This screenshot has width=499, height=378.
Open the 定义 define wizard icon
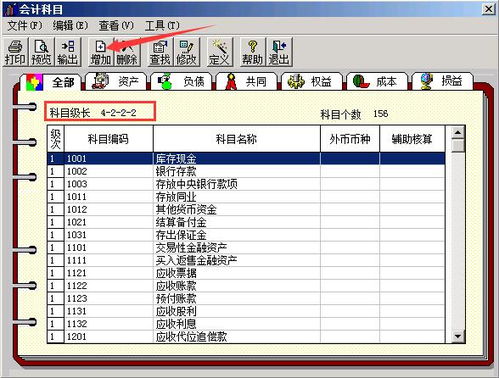point(219,52)
